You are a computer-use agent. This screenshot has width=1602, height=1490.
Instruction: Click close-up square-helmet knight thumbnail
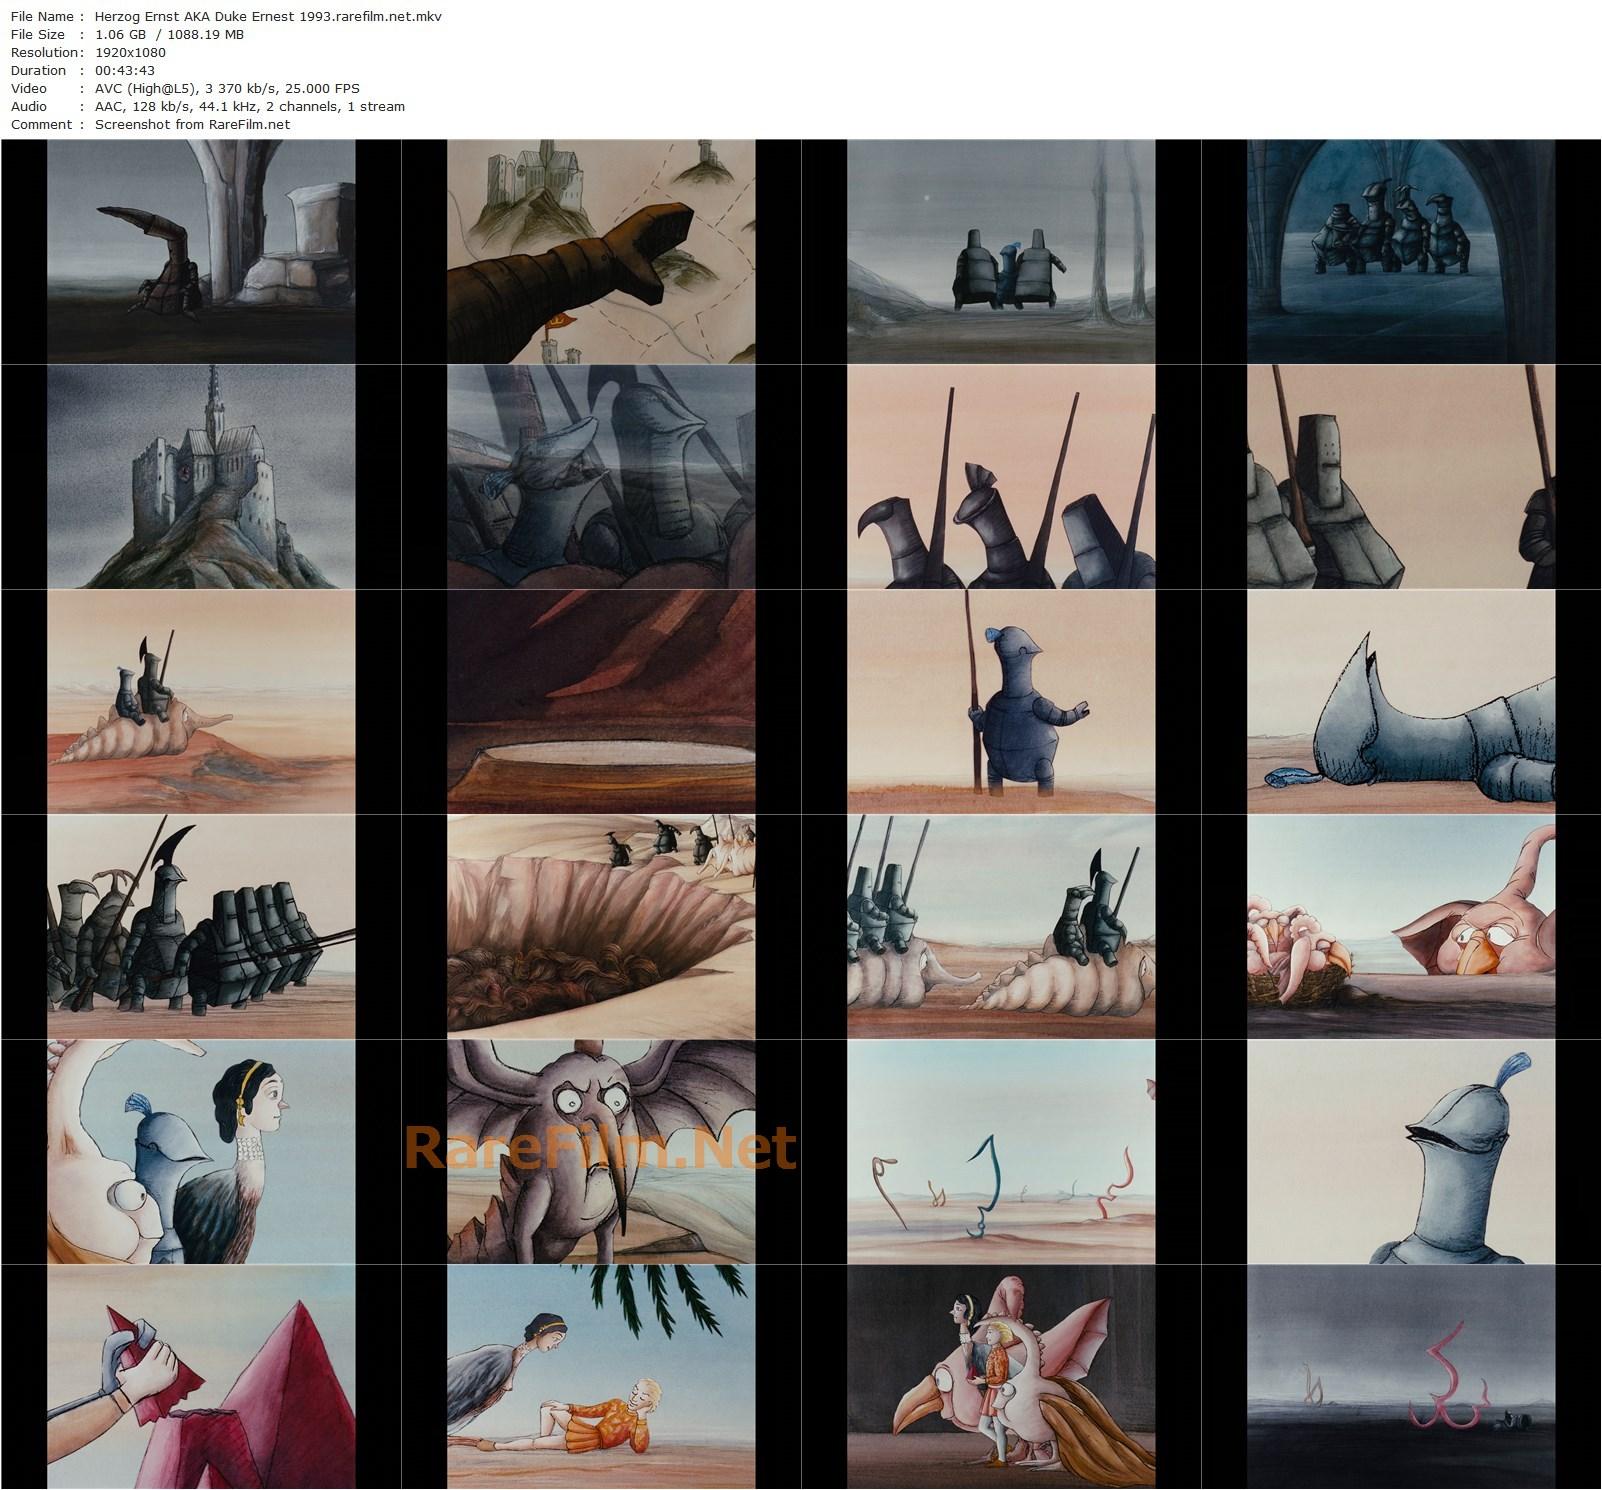(x=1401, y=476)
